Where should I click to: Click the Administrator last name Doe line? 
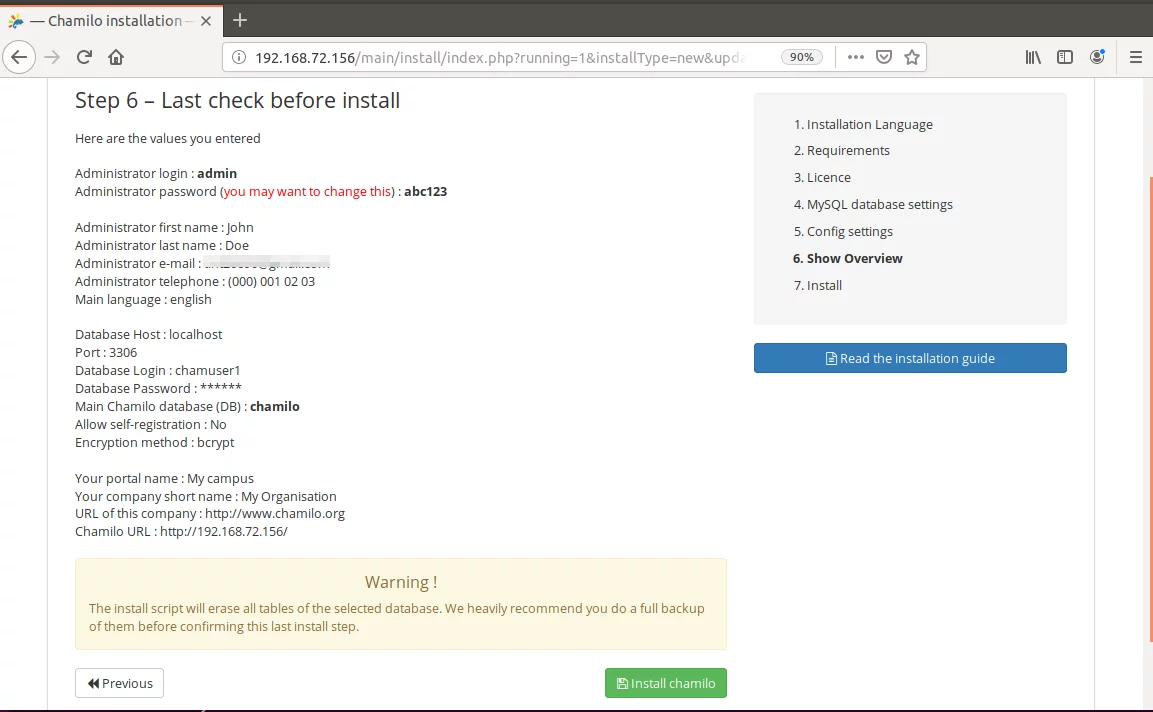point(162,246)
